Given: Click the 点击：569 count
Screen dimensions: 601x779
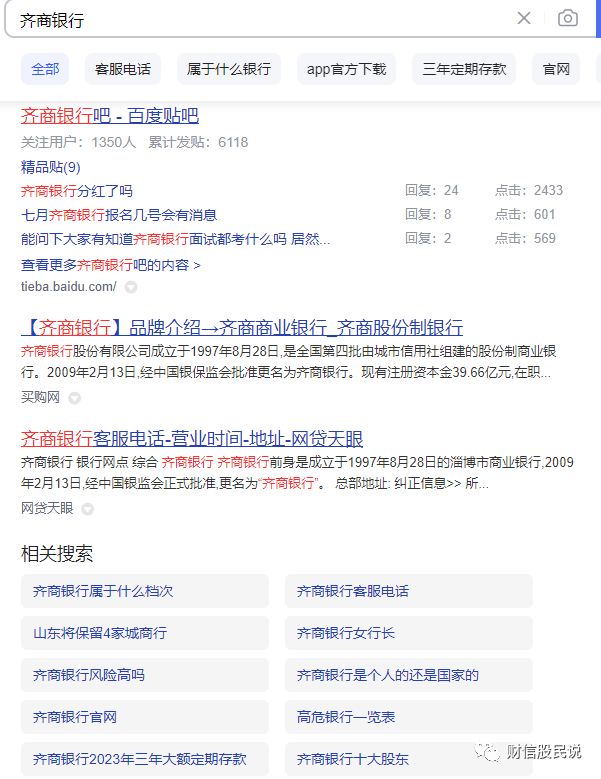Looking at the screenshot, I should coord(525,238).
